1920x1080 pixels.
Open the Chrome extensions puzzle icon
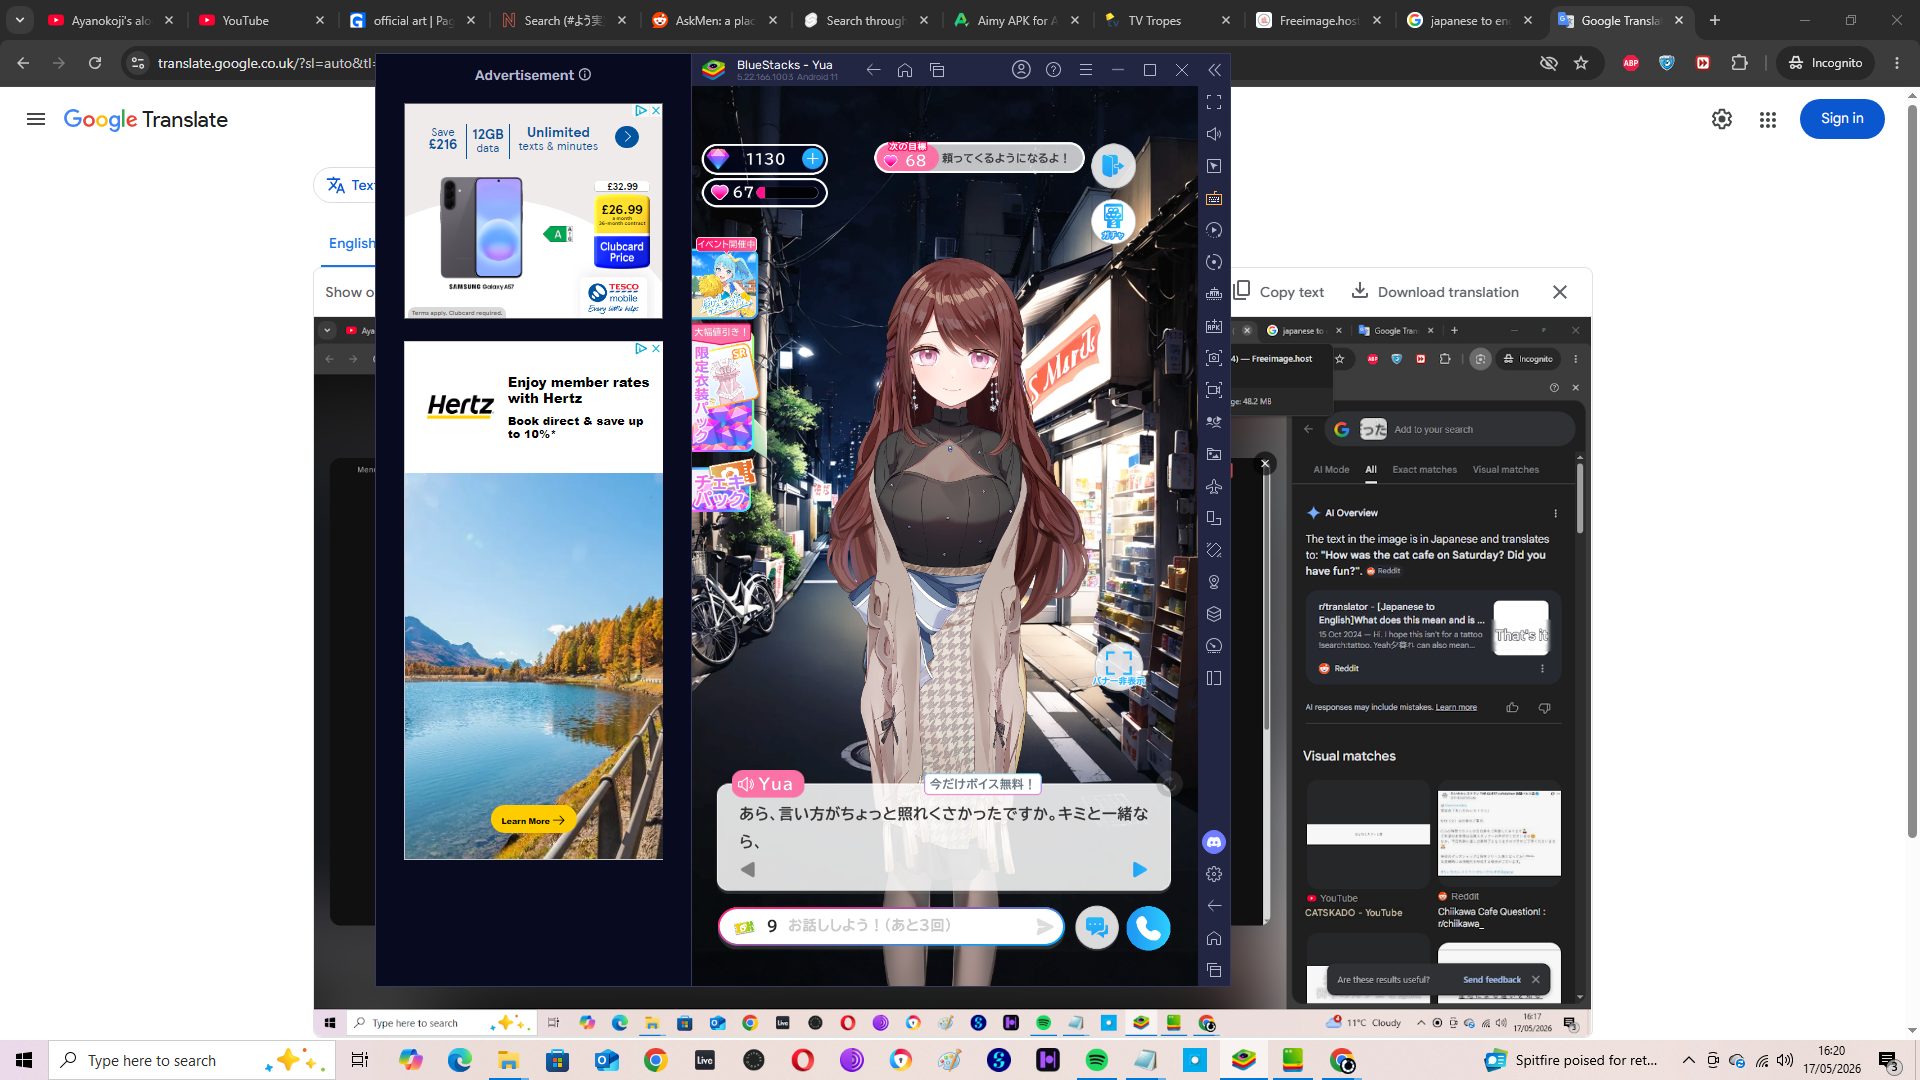pyautogui.click(x=1740, y=63)
